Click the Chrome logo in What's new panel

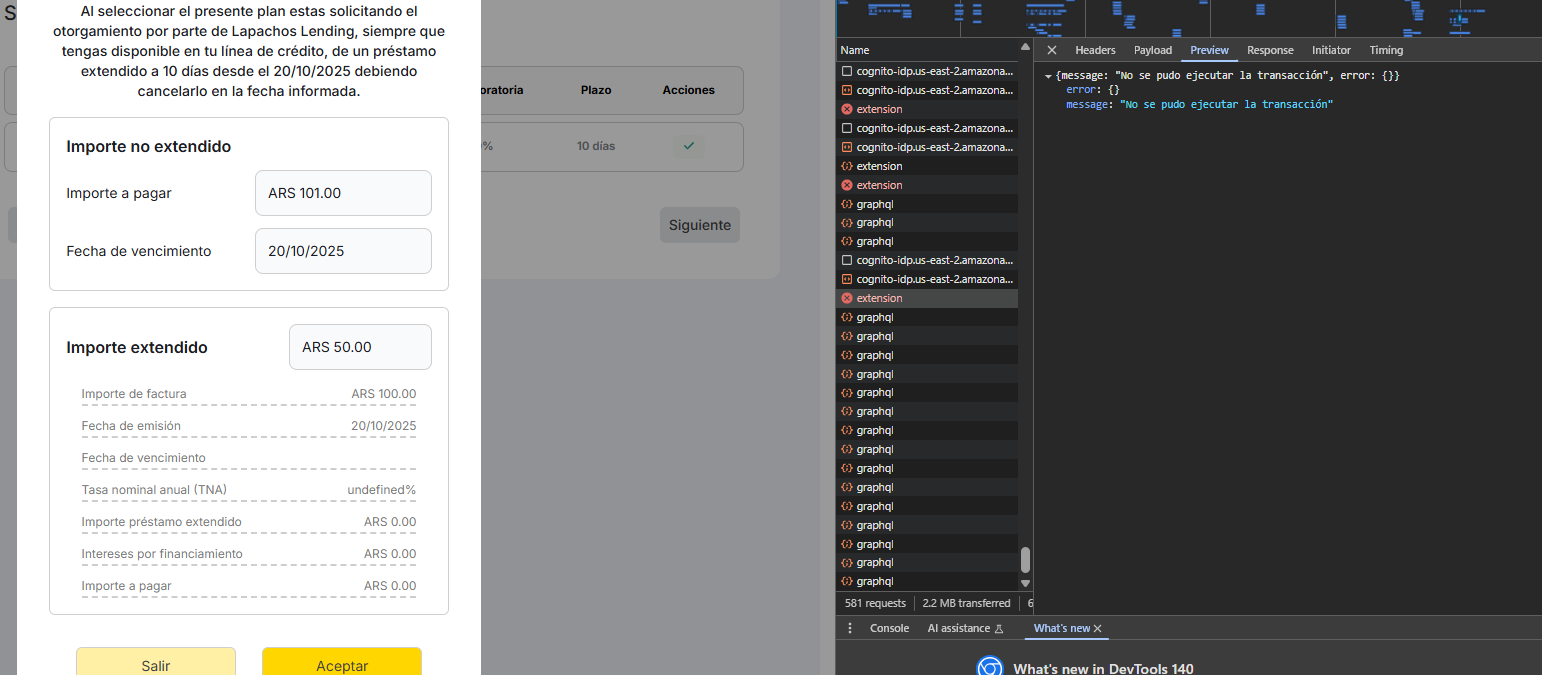pyautogui.click(x=989, y=668)
